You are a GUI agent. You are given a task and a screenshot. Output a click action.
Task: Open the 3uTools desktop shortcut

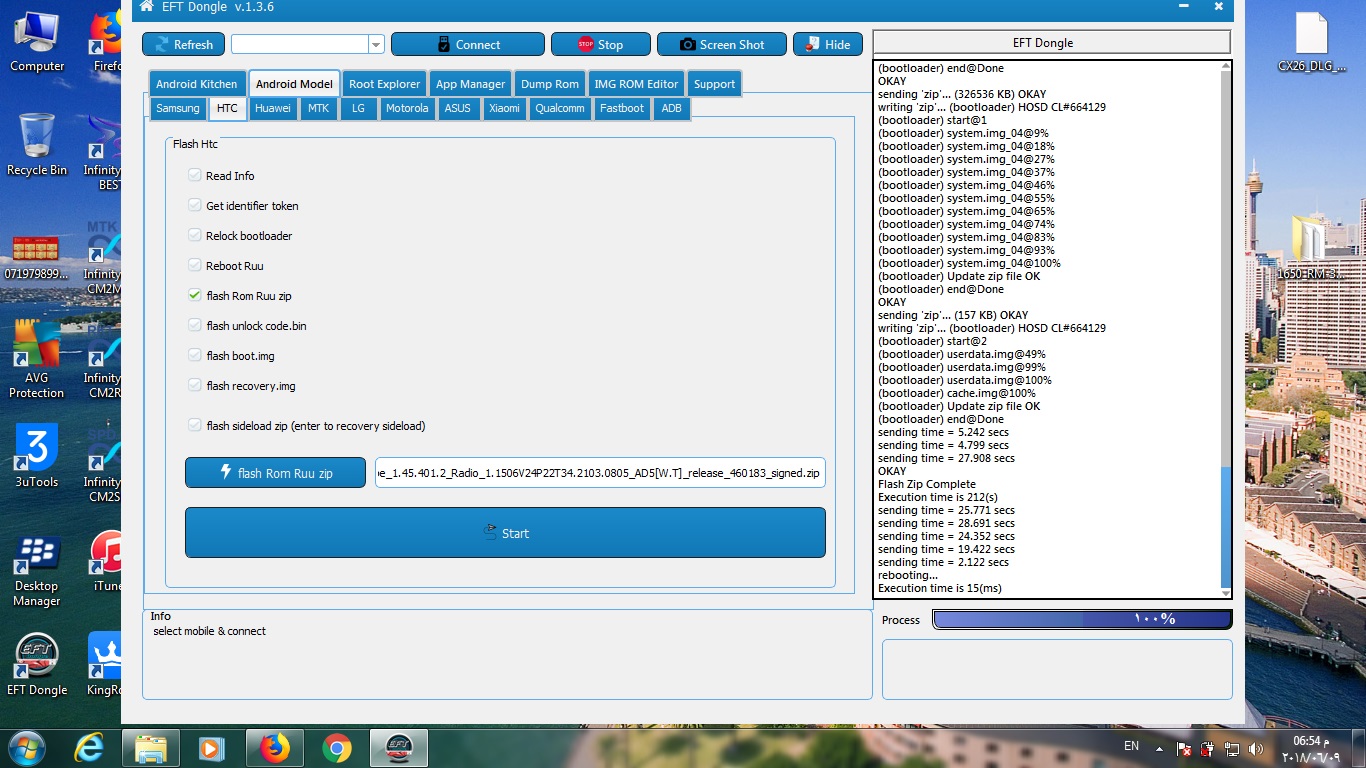click(x=37, y=456)
